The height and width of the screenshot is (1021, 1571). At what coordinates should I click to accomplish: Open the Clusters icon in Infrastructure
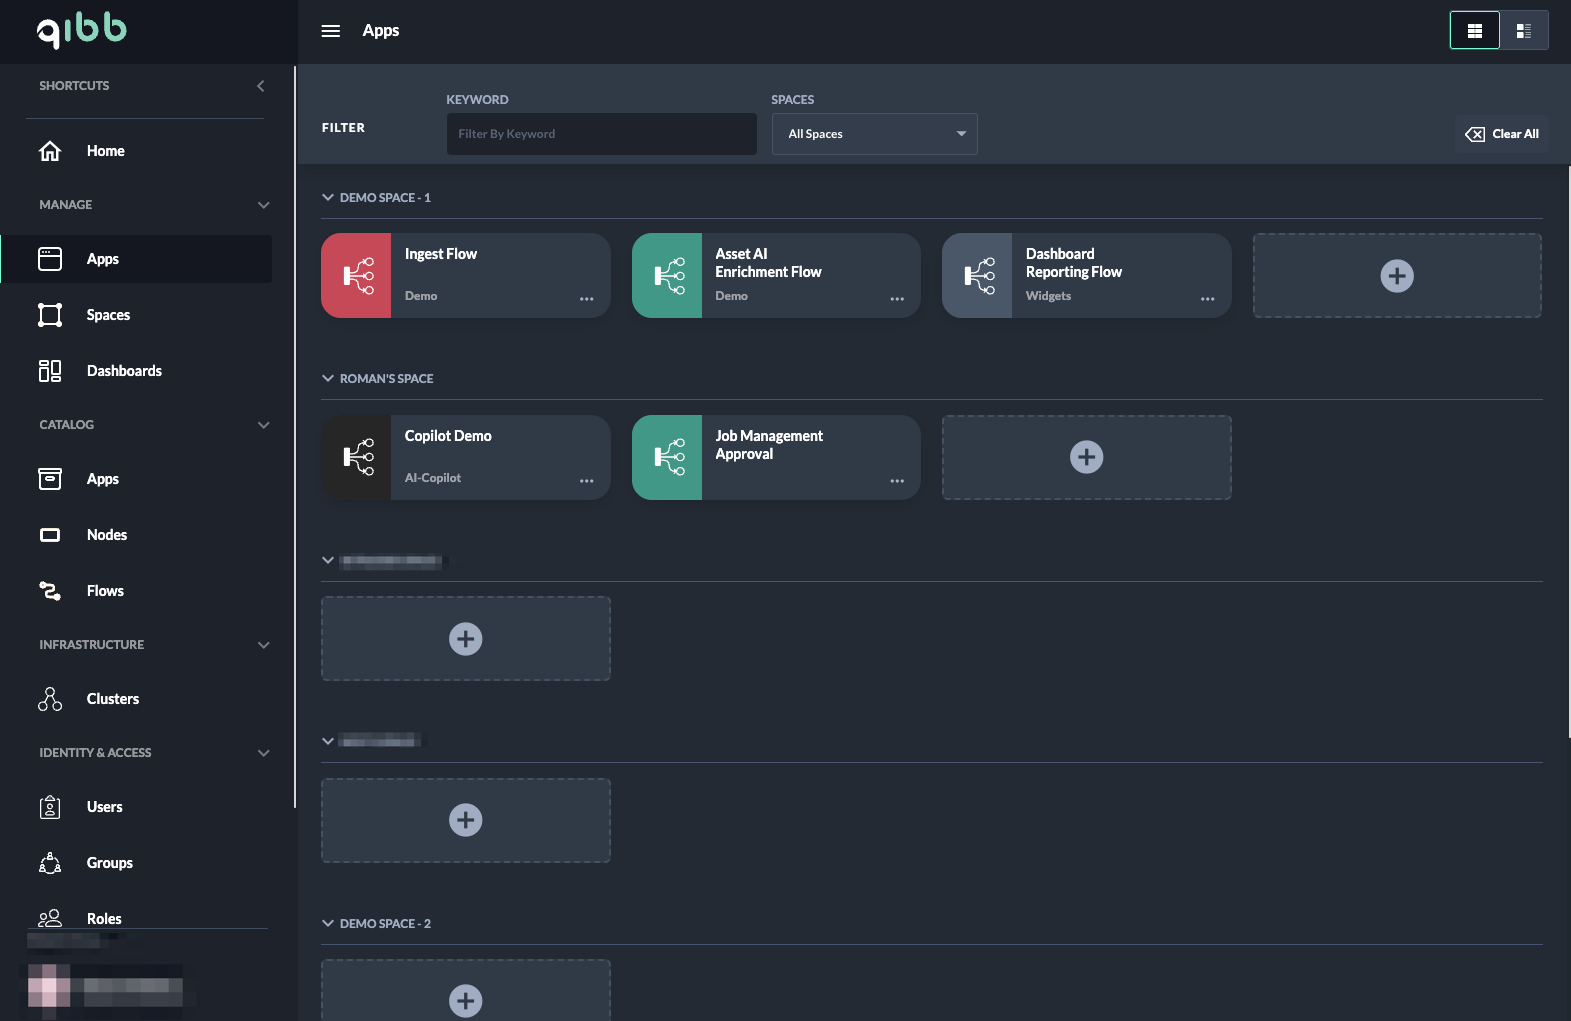pos(50,699)
